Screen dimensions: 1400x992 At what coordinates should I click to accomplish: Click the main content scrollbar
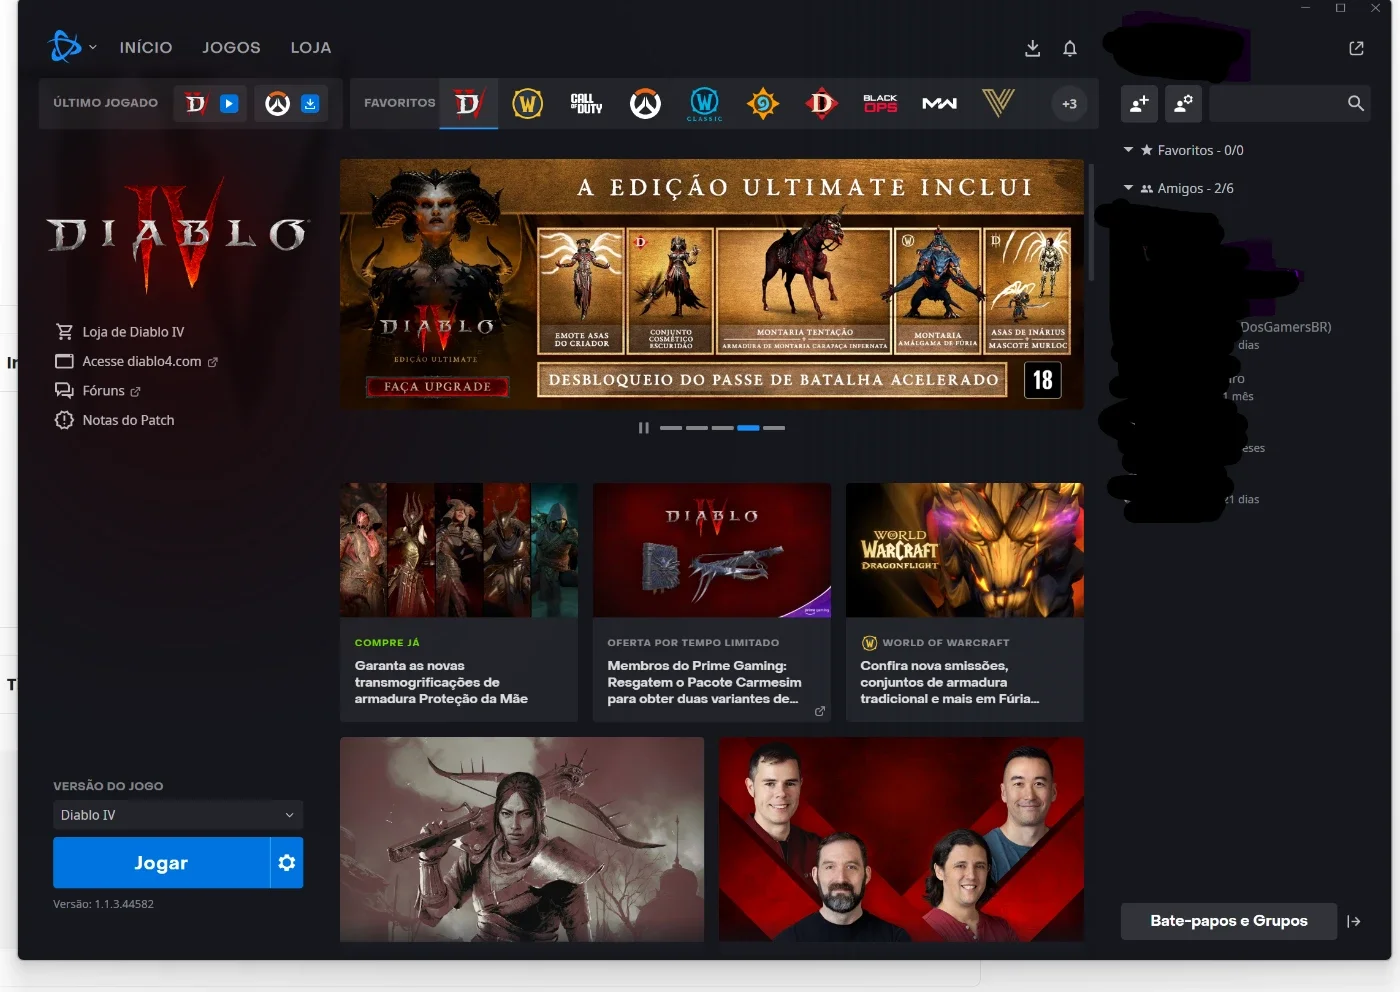[1091, 222]
